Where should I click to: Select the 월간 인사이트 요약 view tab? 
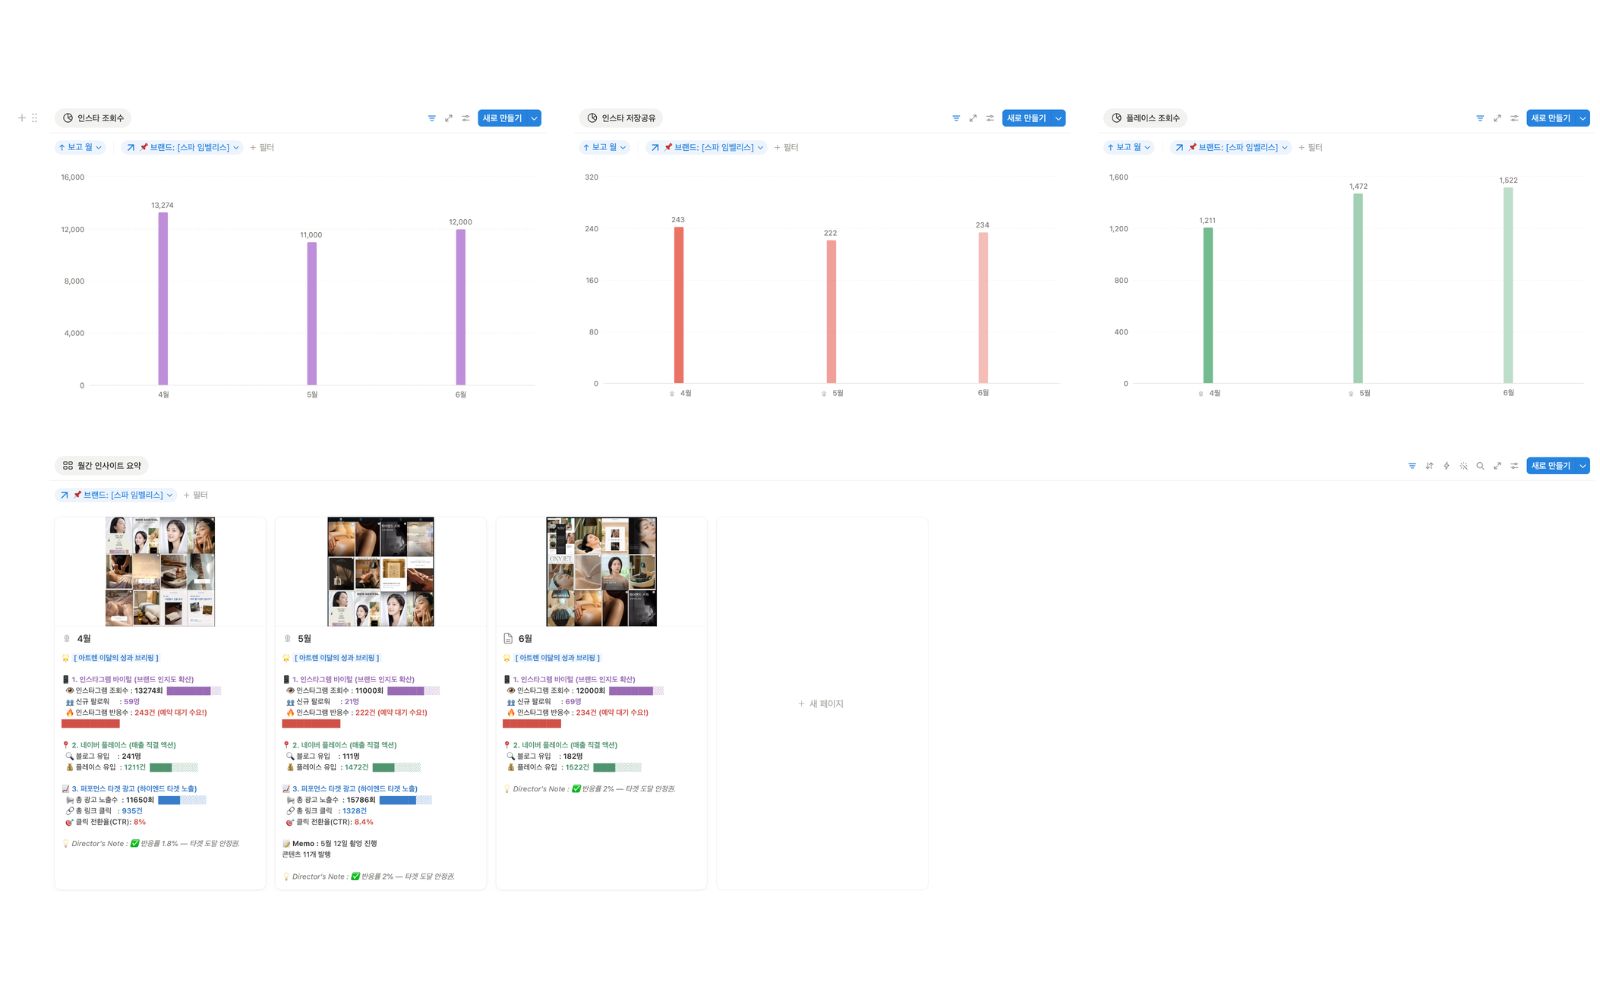coord(102,466)
